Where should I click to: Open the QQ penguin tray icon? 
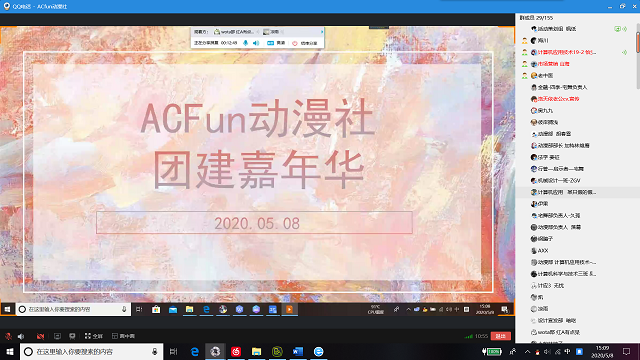(x=538, y=352)
